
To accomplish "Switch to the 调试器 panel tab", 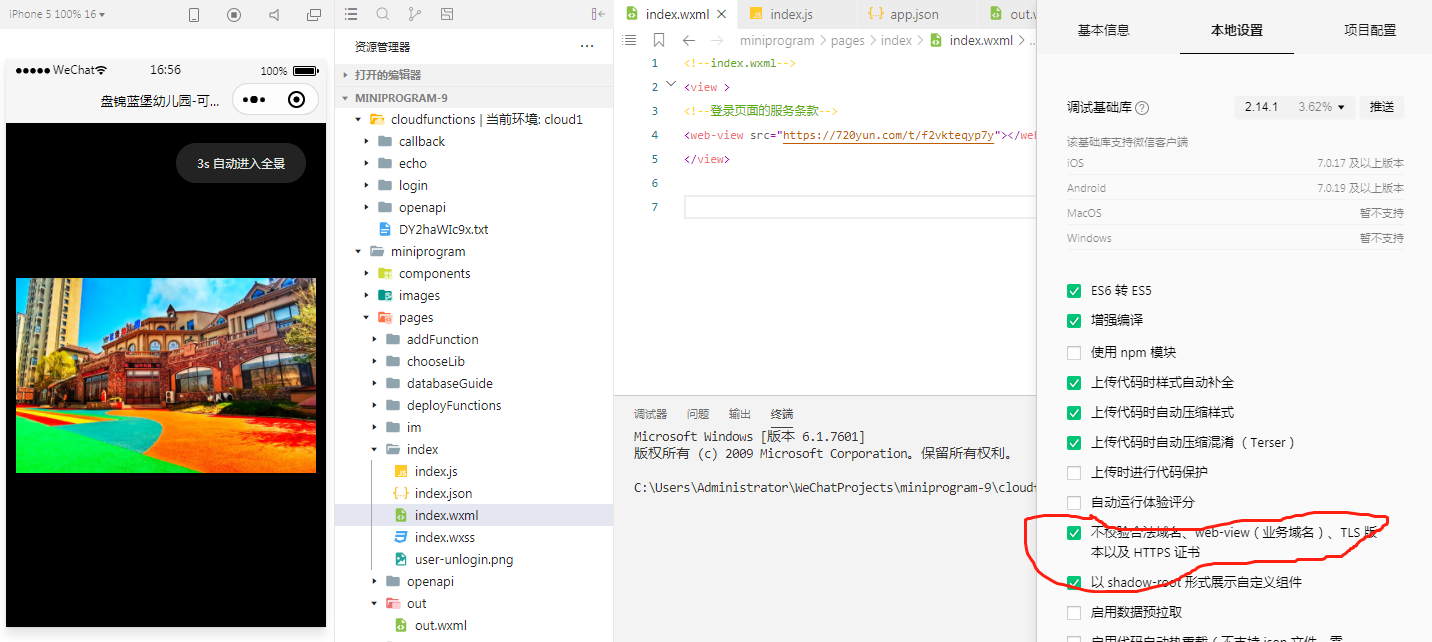I will pos(650,414).
